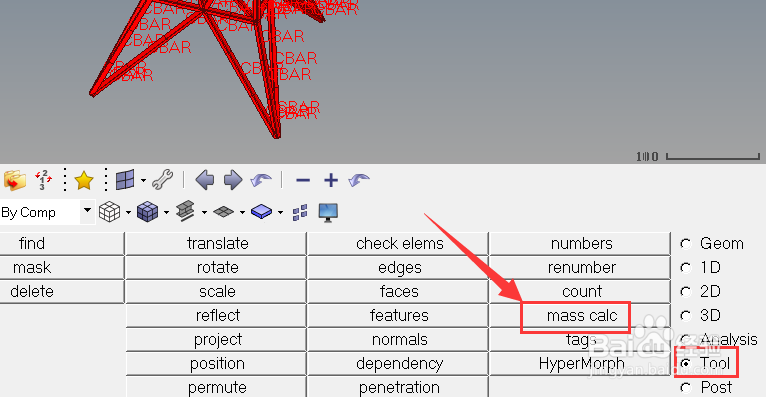This screenshot has height=397, width=766.
Task: Select shaded elements display cube icon
Action: [x=148, y=212]
